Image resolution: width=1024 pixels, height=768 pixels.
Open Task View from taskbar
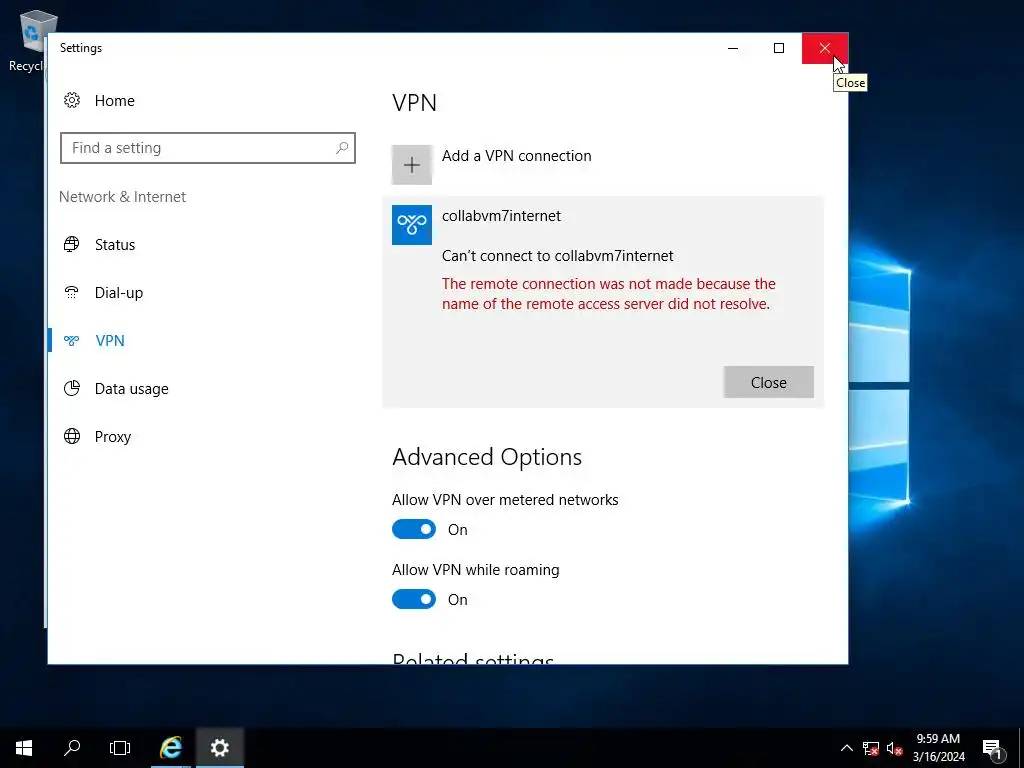tap(120, 748)
